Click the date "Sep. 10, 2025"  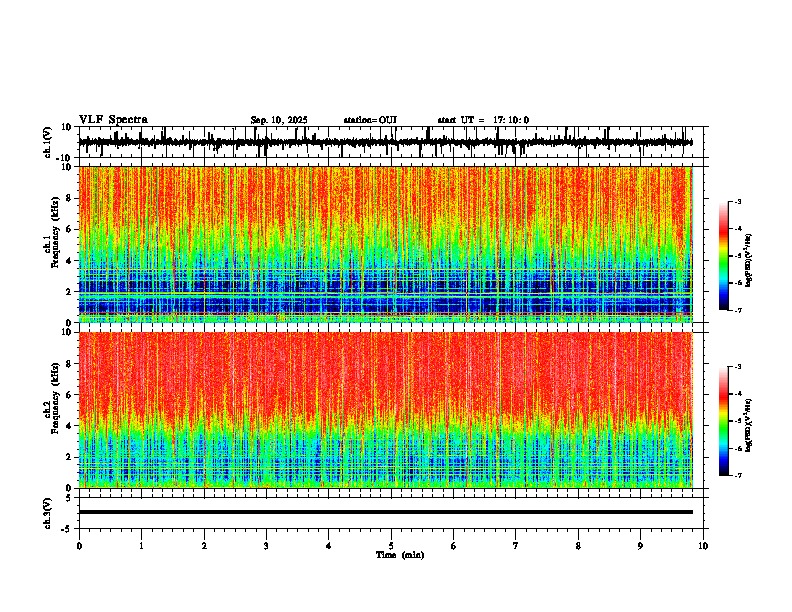[x=279, y=120]
